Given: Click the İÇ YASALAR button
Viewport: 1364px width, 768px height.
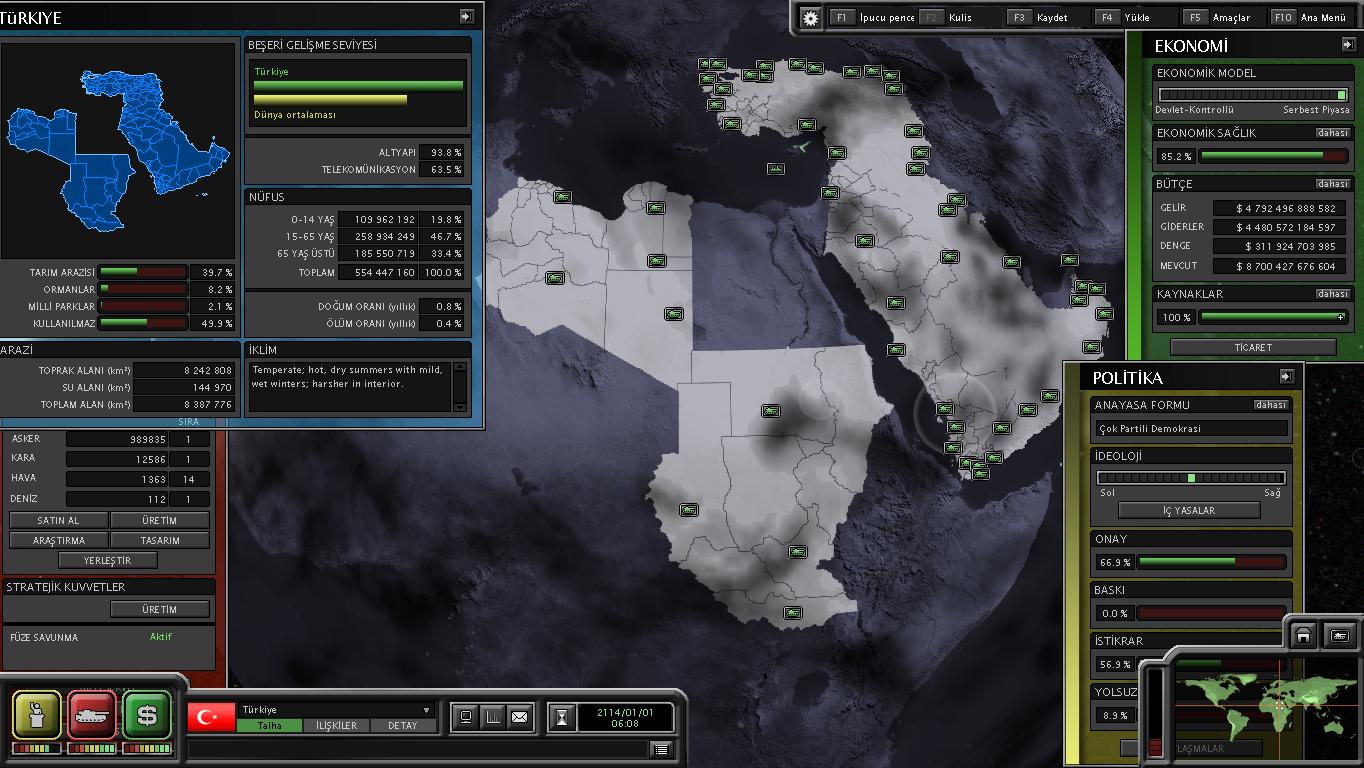Looking at the screenshot, I should tap(1189, 510).
